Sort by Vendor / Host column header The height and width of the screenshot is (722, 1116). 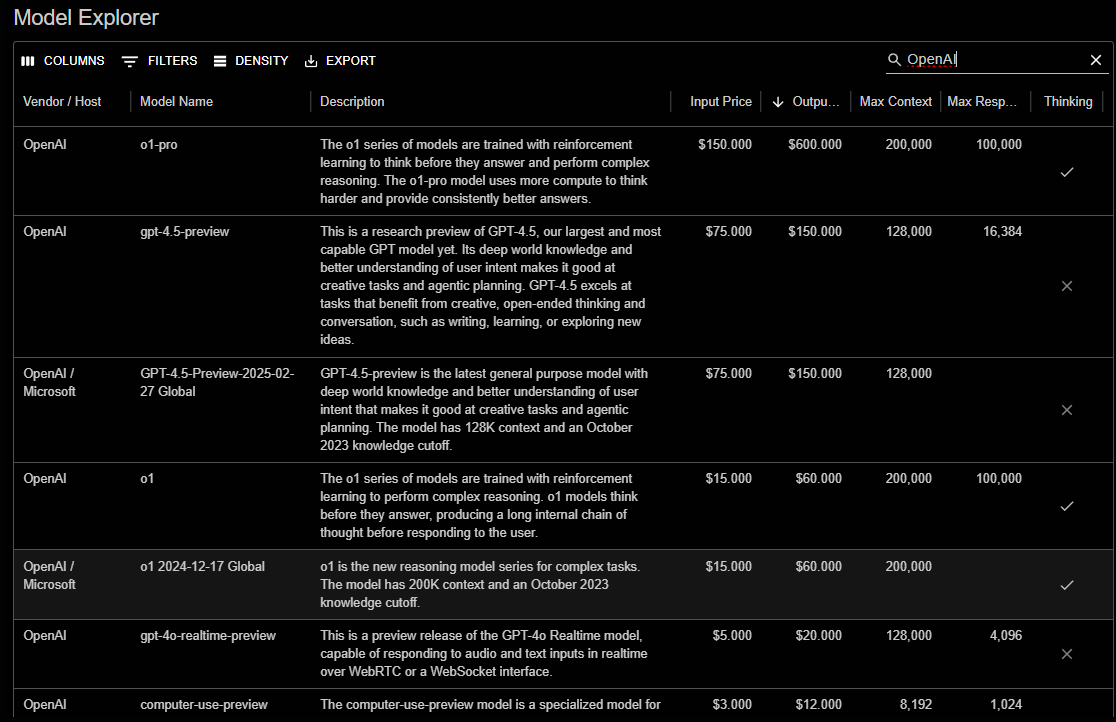tap(62, 102)
